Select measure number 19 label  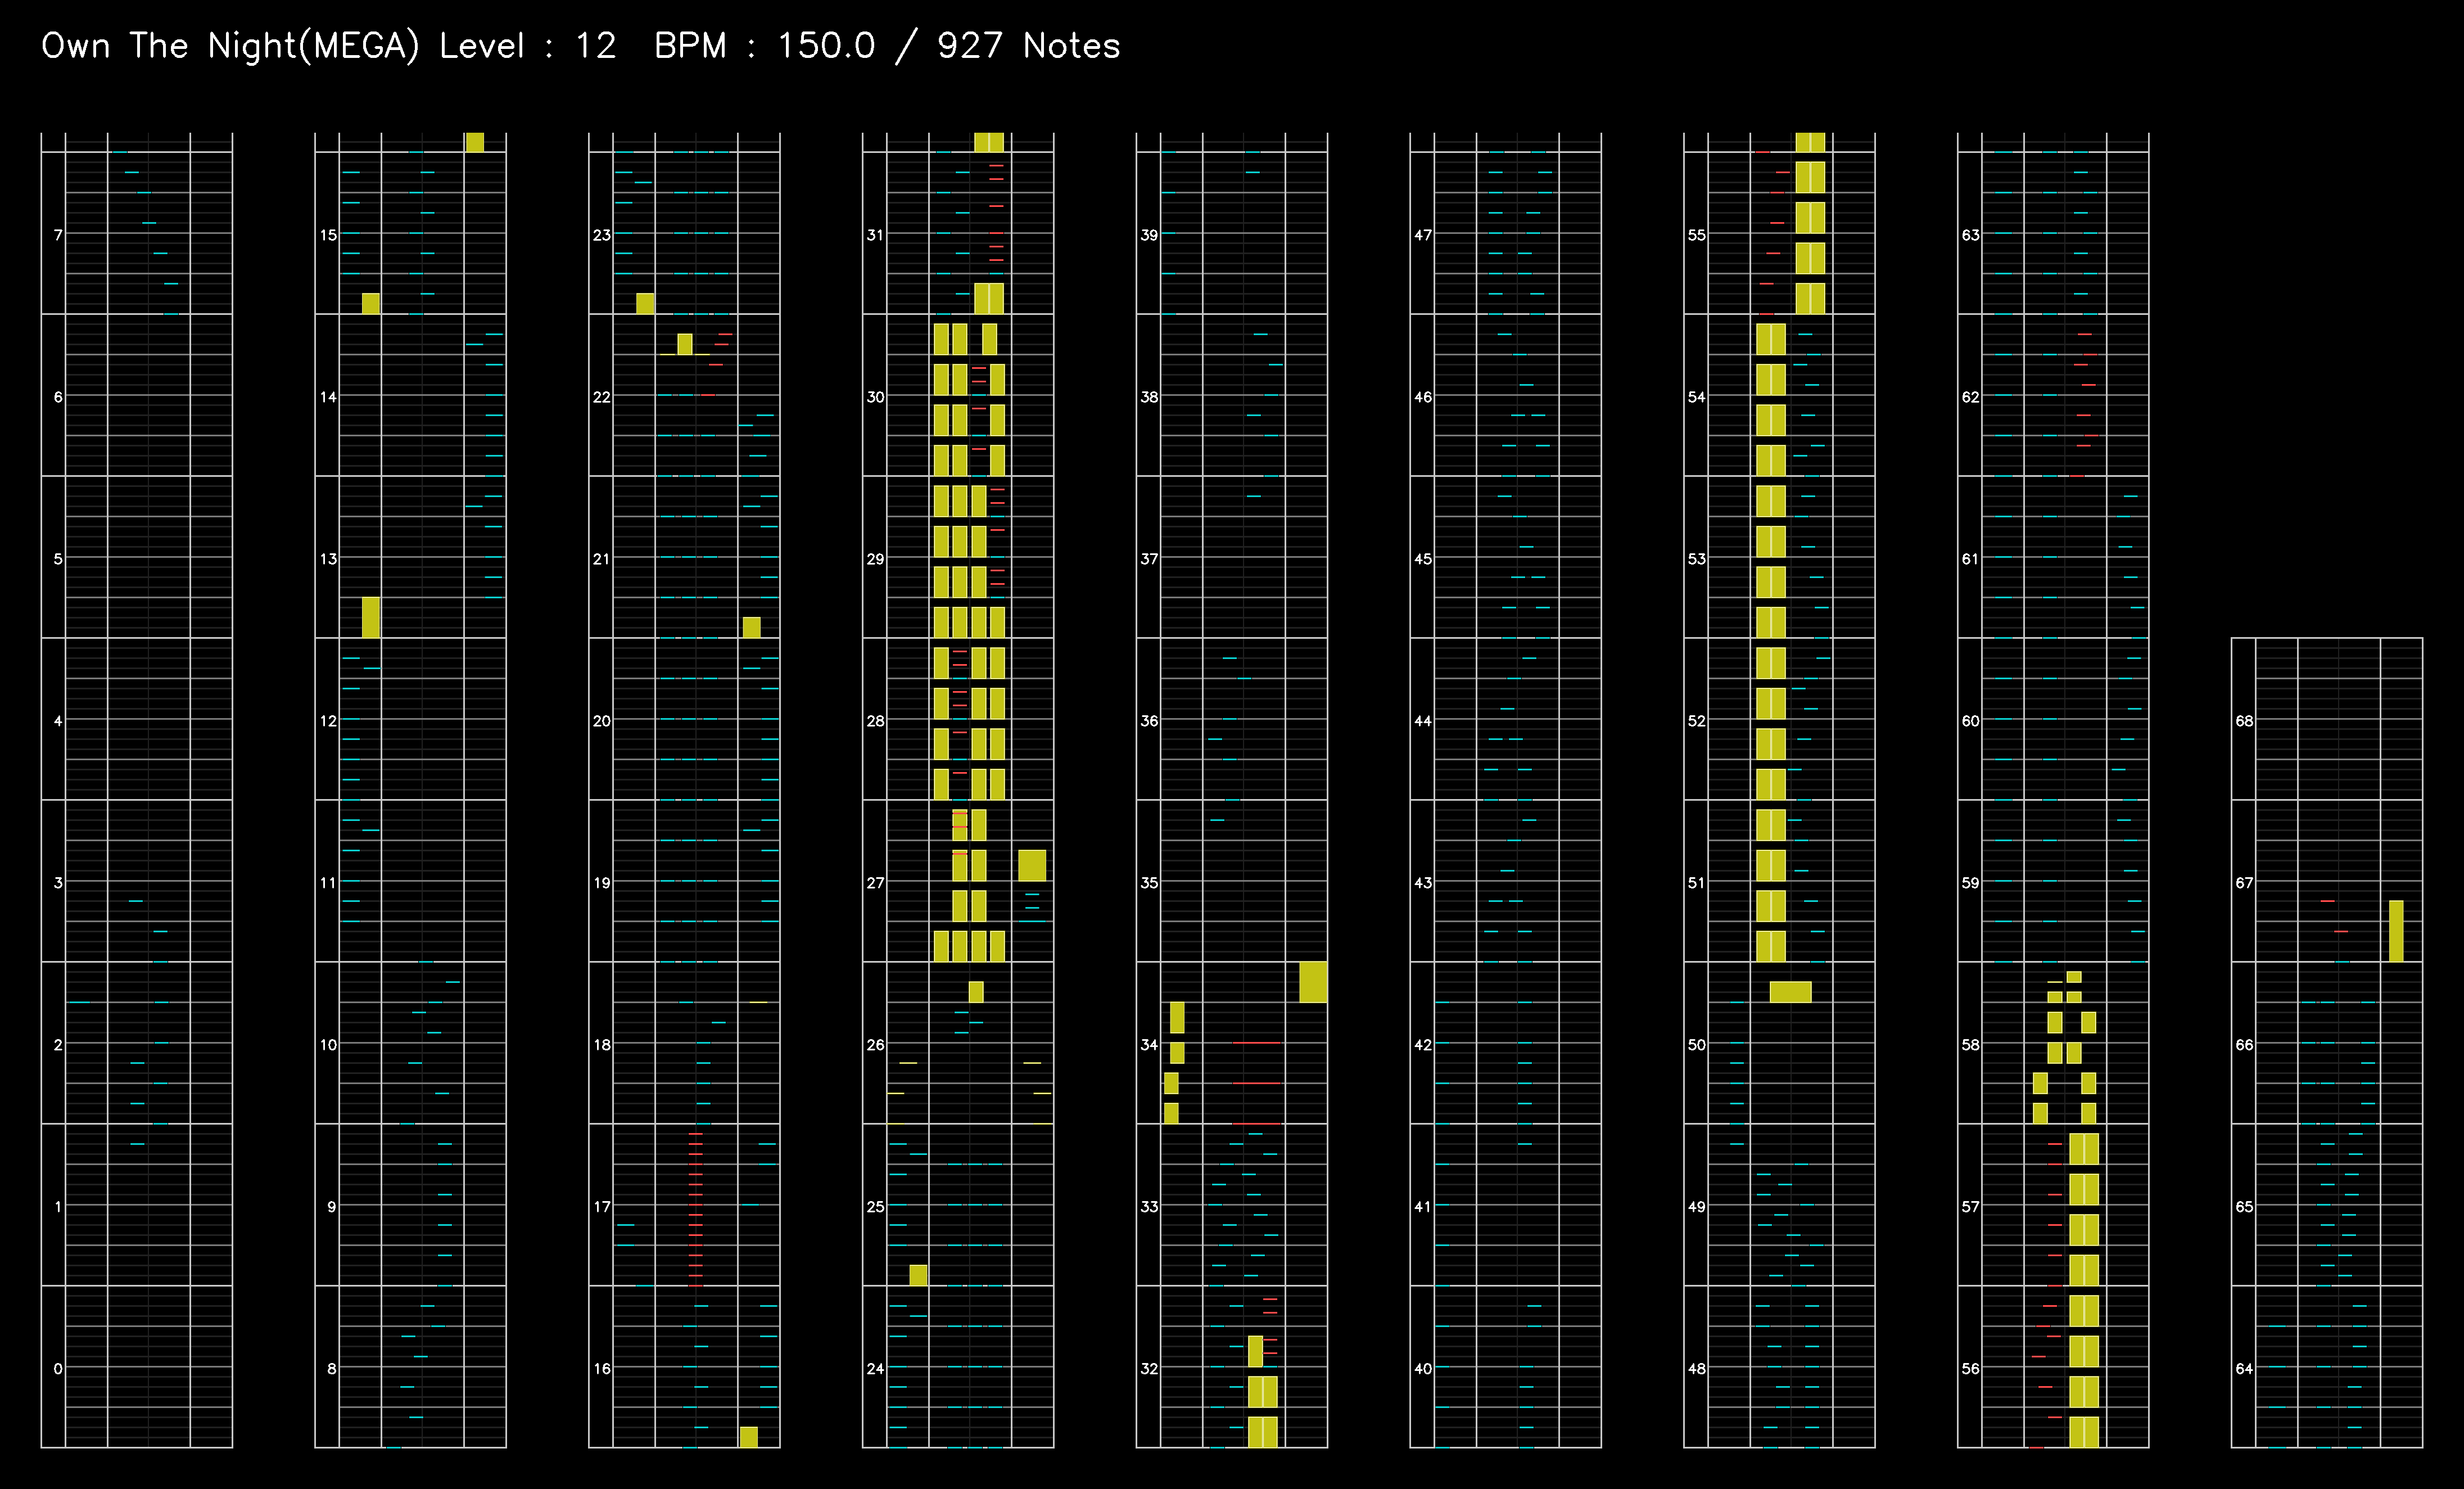pos(602,882)
